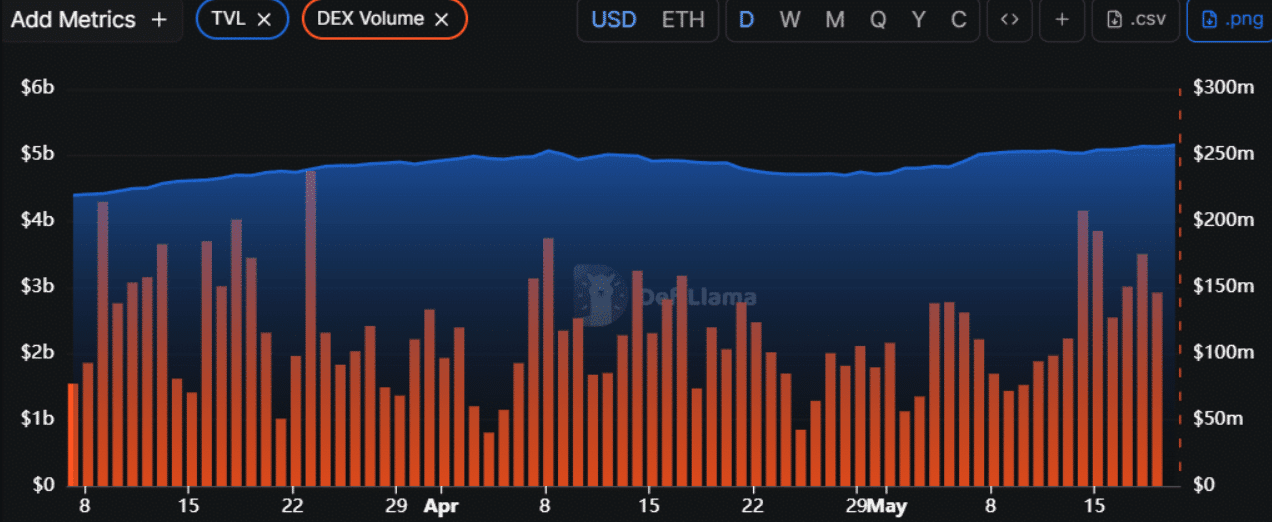Download chart data as .csv
1272x522 pixels.
pos(1135,20)
